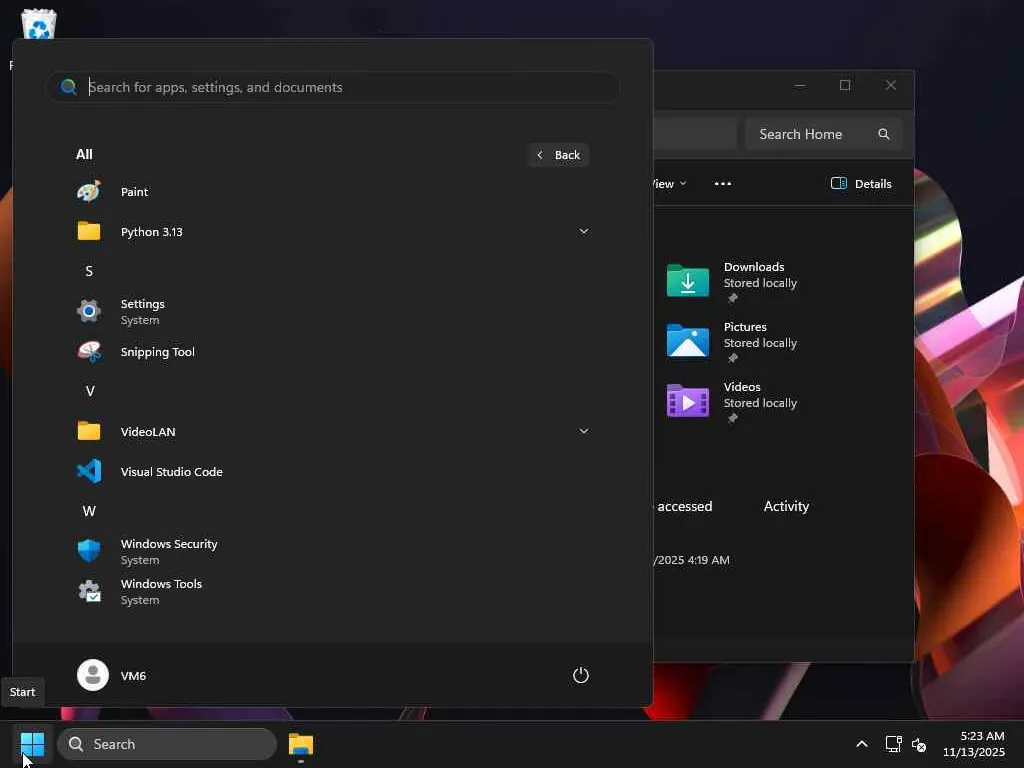Click the Paint label text
Viewport: 1024px width, 768px height.
[x=134, y=192]
